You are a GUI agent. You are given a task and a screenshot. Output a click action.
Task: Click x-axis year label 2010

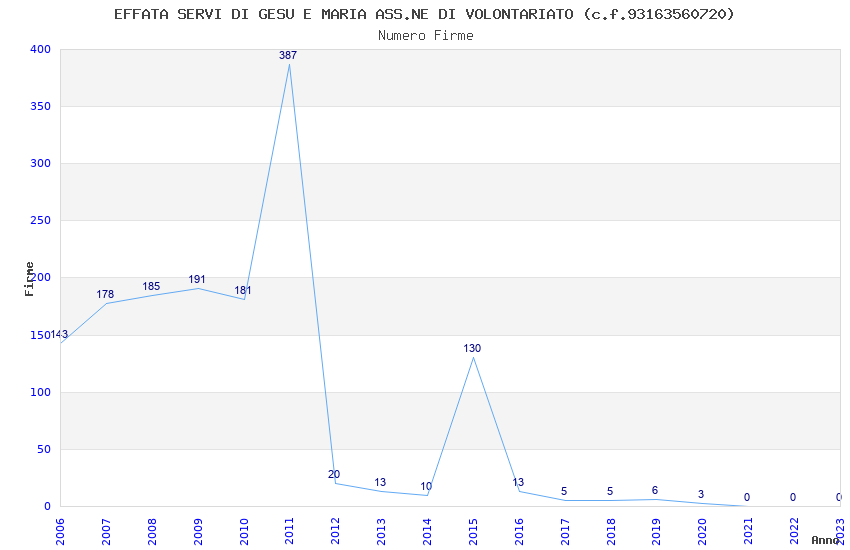tap(243, 531)
